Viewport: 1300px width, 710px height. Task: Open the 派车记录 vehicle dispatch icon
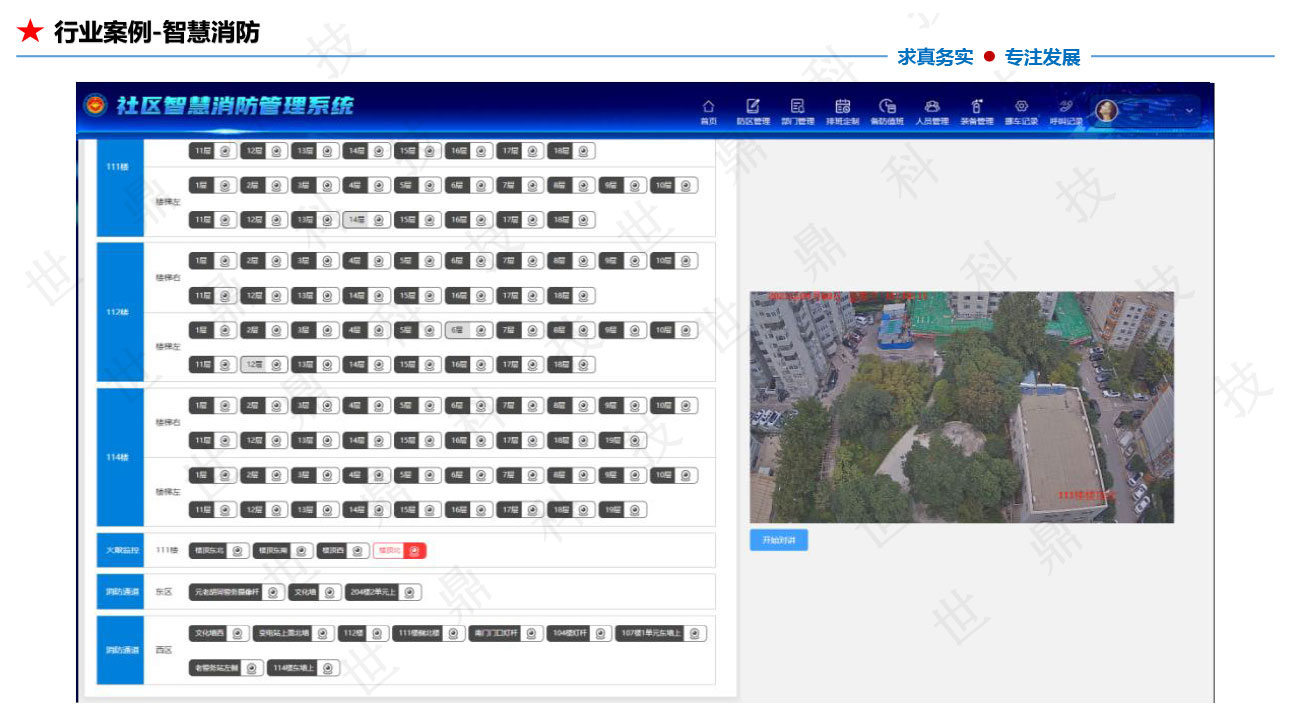pos(1021,104)
